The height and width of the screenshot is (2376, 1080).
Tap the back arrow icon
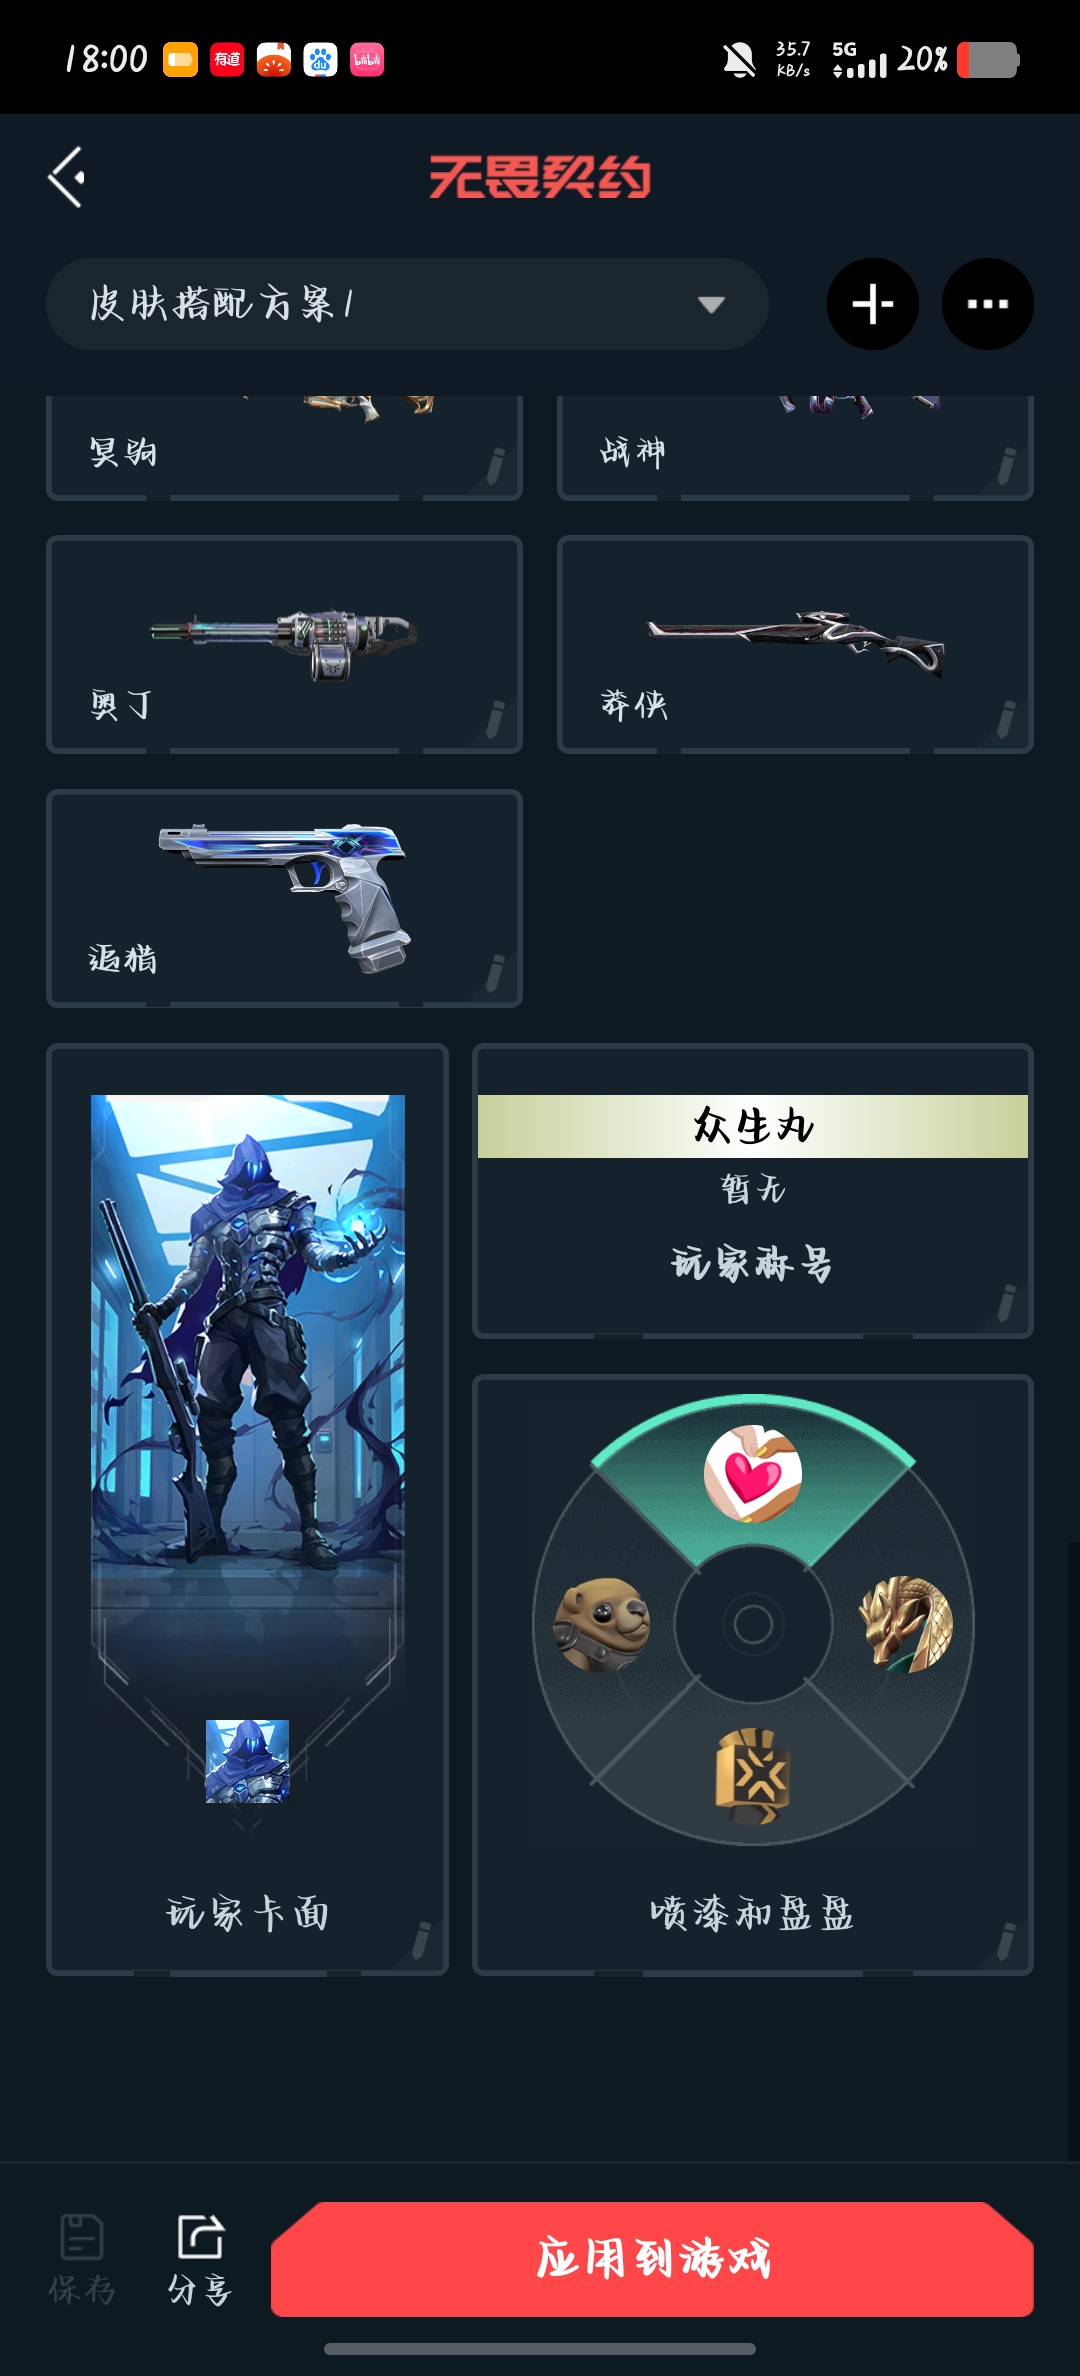67,178
